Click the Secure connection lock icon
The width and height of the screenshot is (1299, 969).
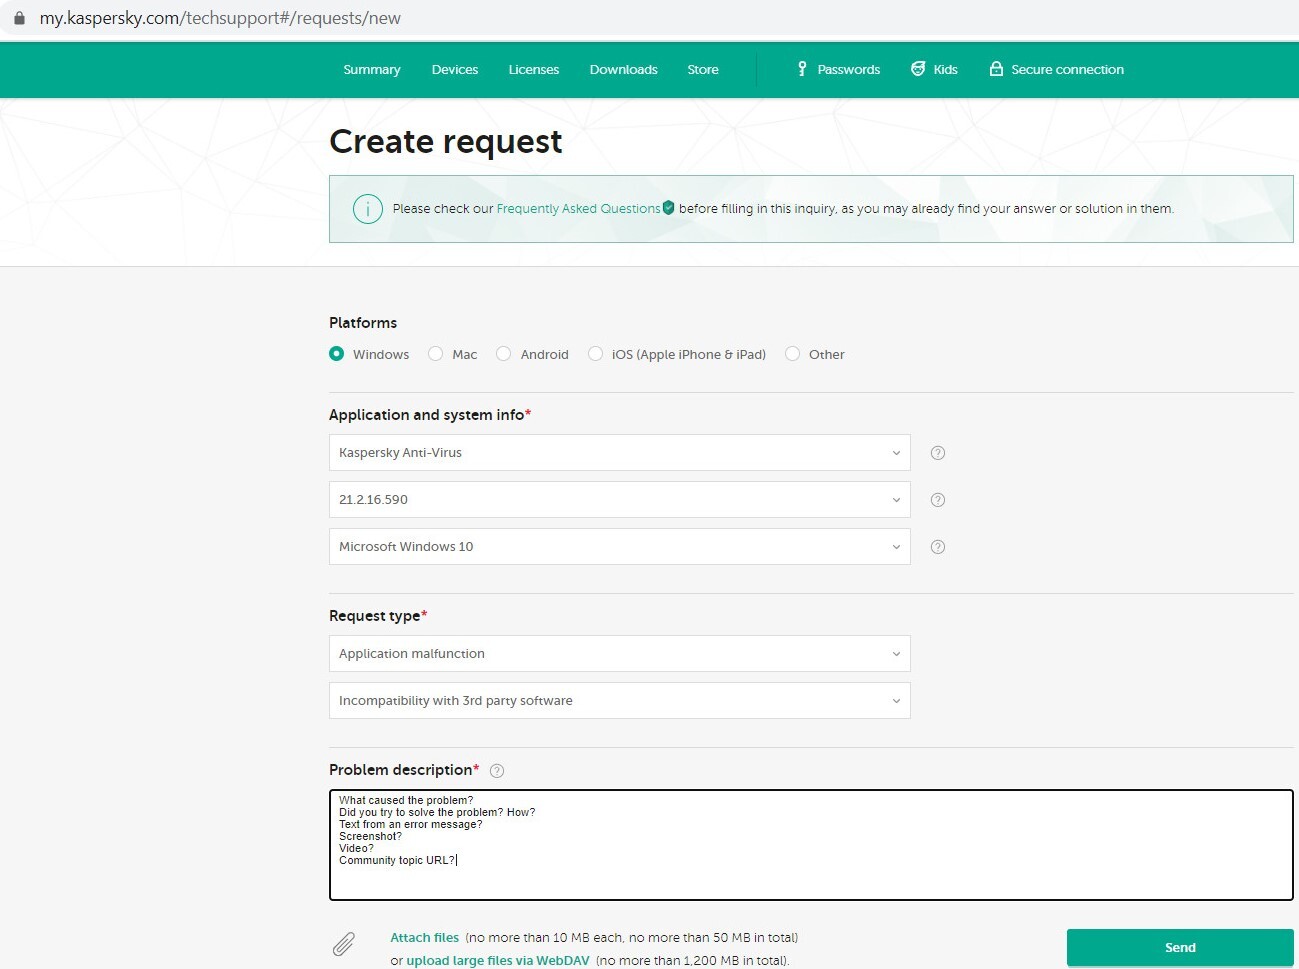click(x=996, y=69)
